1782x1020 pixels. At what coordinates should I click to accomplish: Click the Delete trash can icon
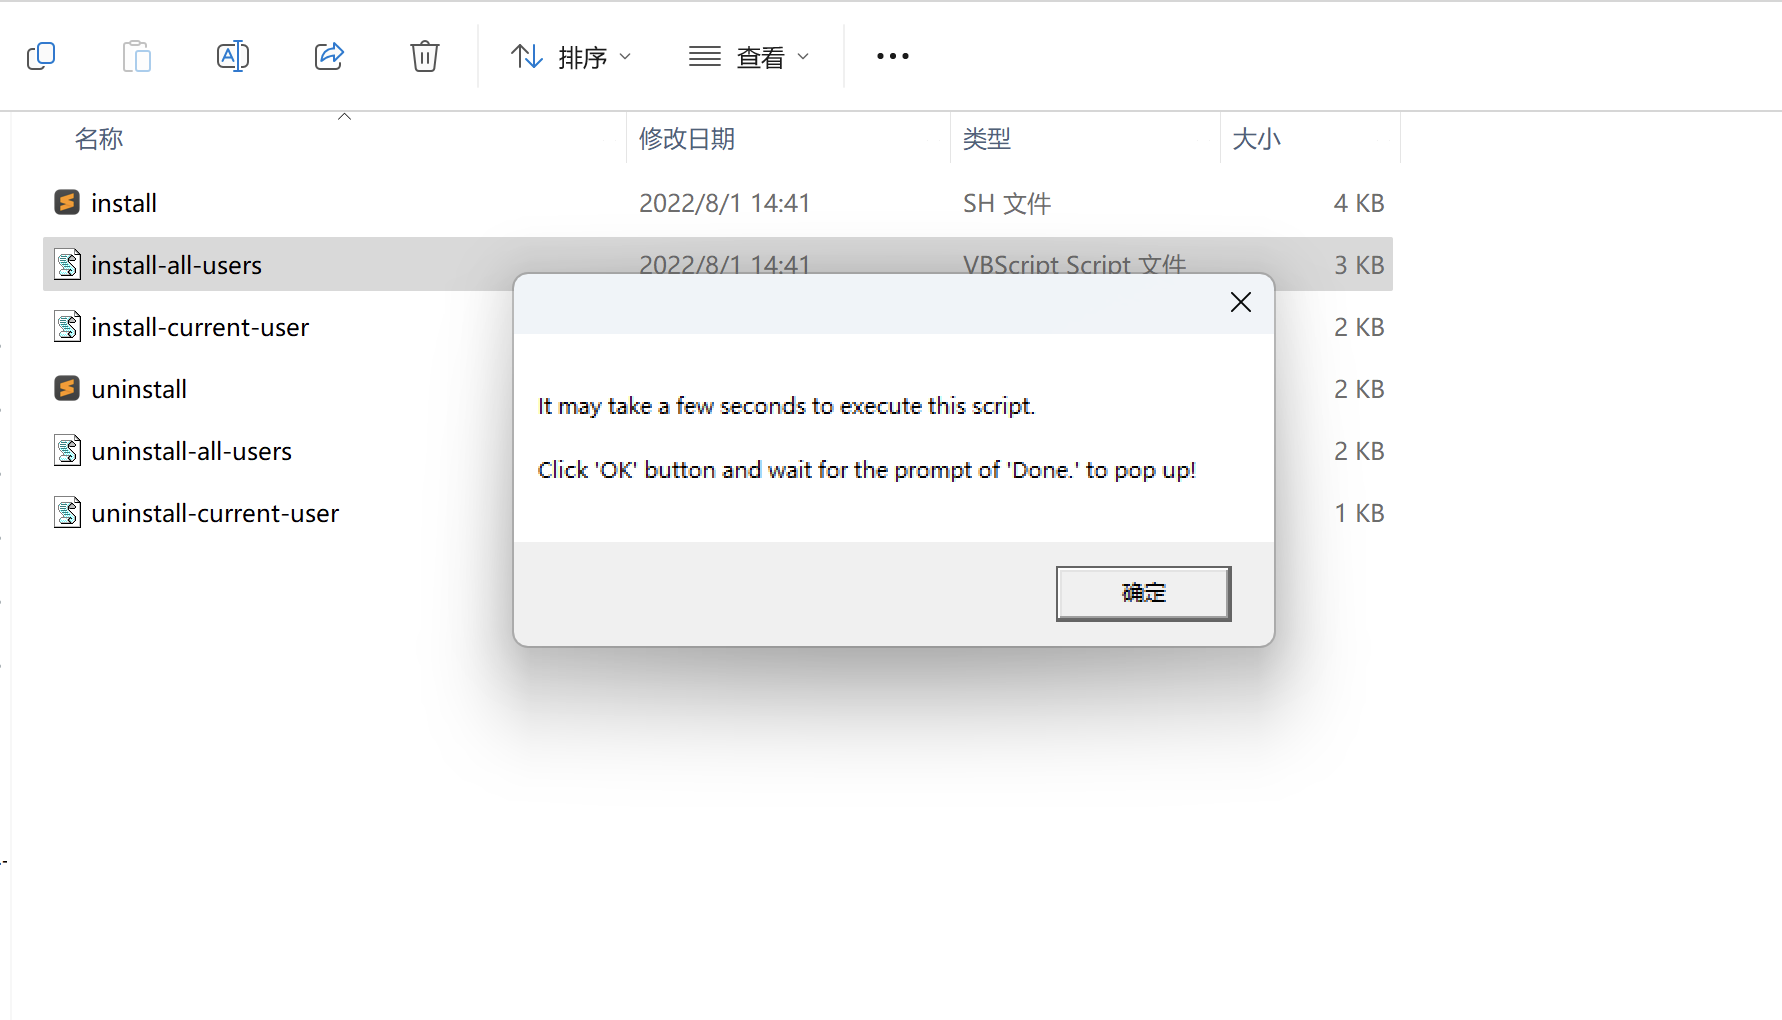[x=425, y=56]
